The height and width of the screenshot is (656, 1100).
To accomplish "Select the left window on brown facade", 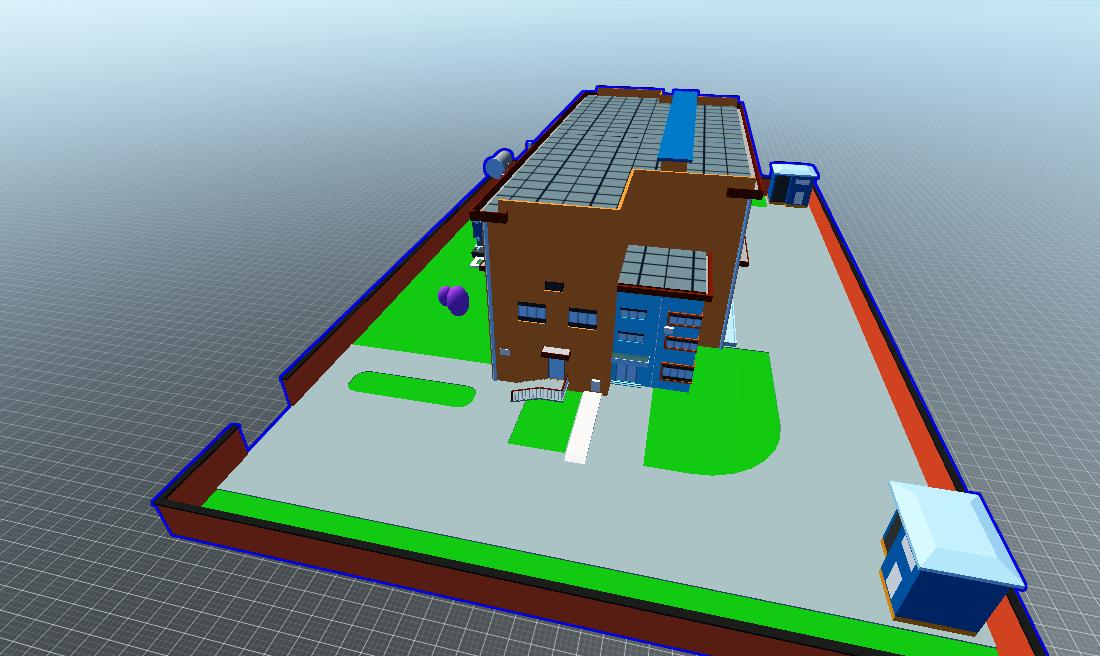I will [x=531, y=313].
